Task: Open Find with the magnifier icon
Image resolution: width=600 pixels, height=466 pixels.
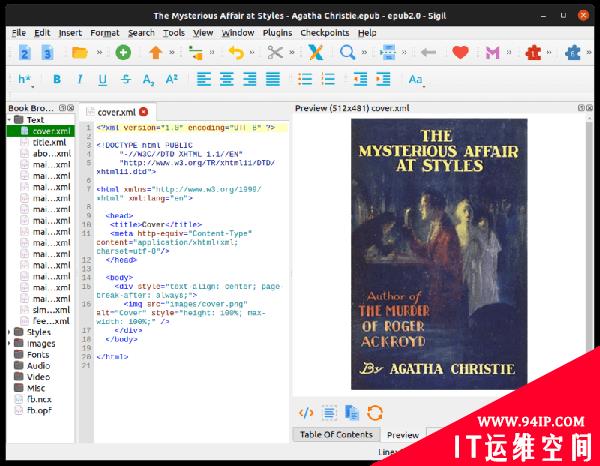Action: click(x=347, y=52)
